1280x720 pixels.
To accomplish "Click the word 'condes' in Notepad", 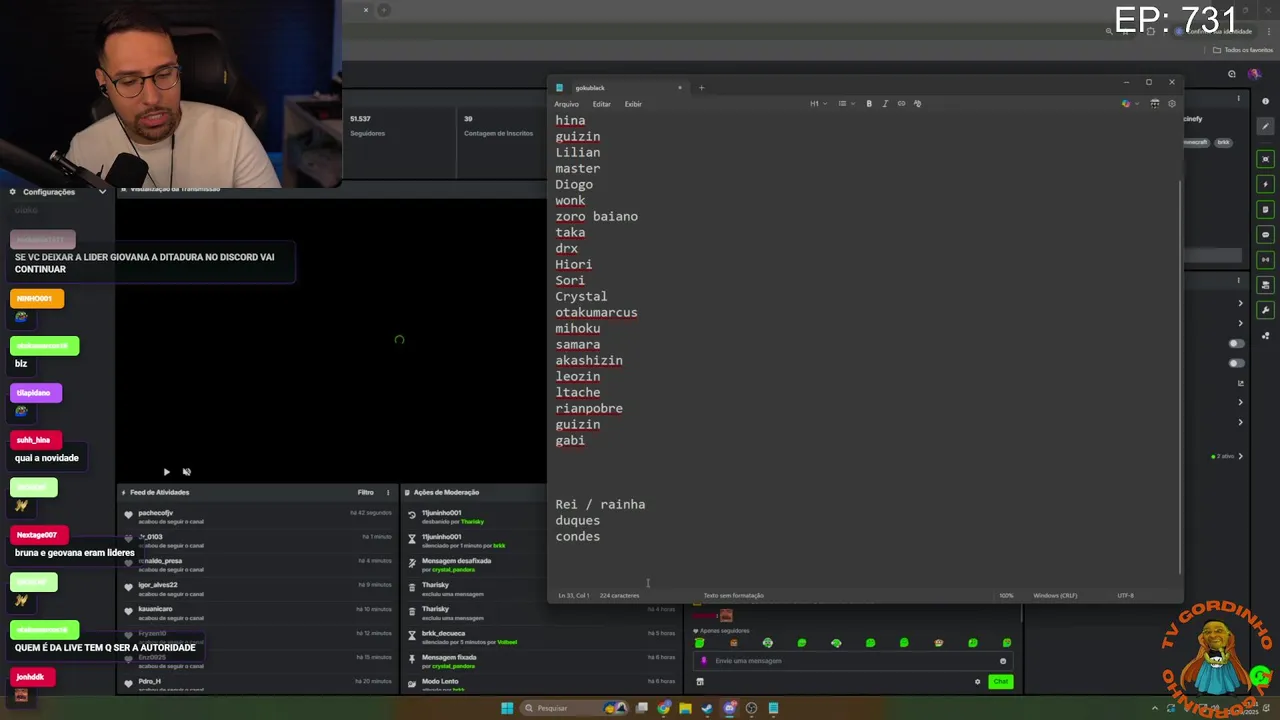I will [x=578, y=536].
